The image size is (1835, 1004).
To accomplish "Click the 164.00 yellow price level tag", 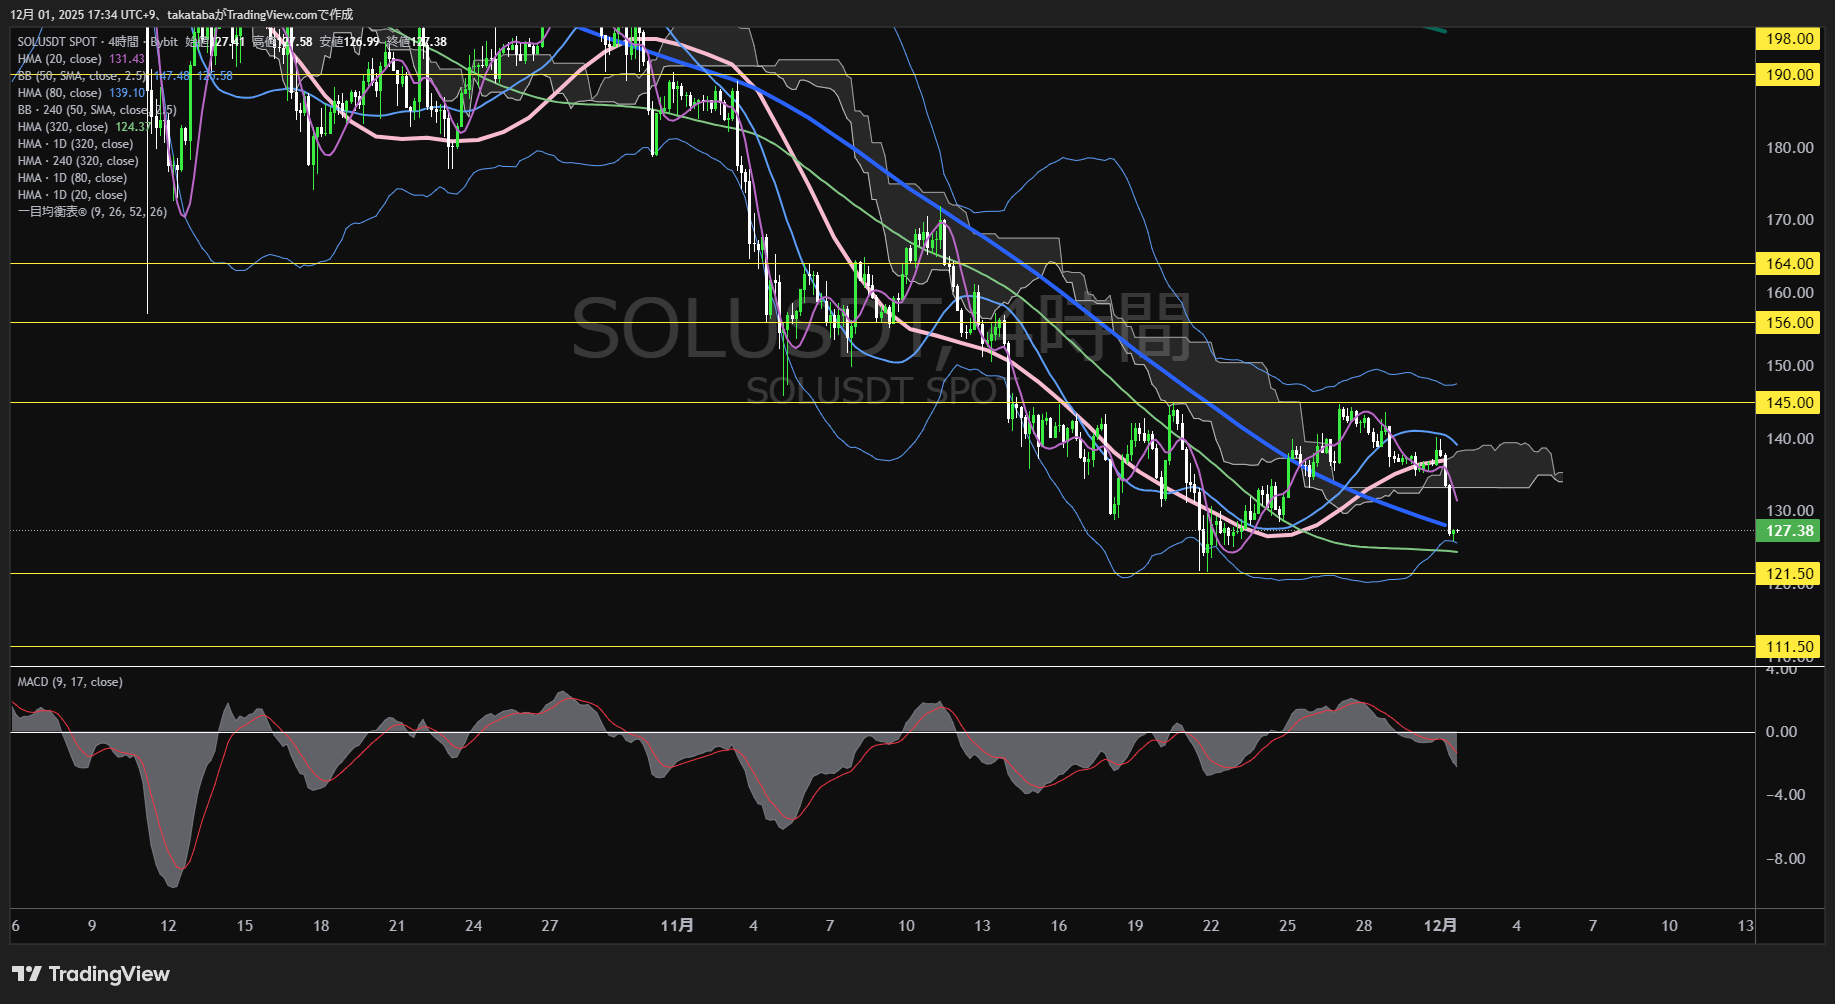I will [1788, 264].
